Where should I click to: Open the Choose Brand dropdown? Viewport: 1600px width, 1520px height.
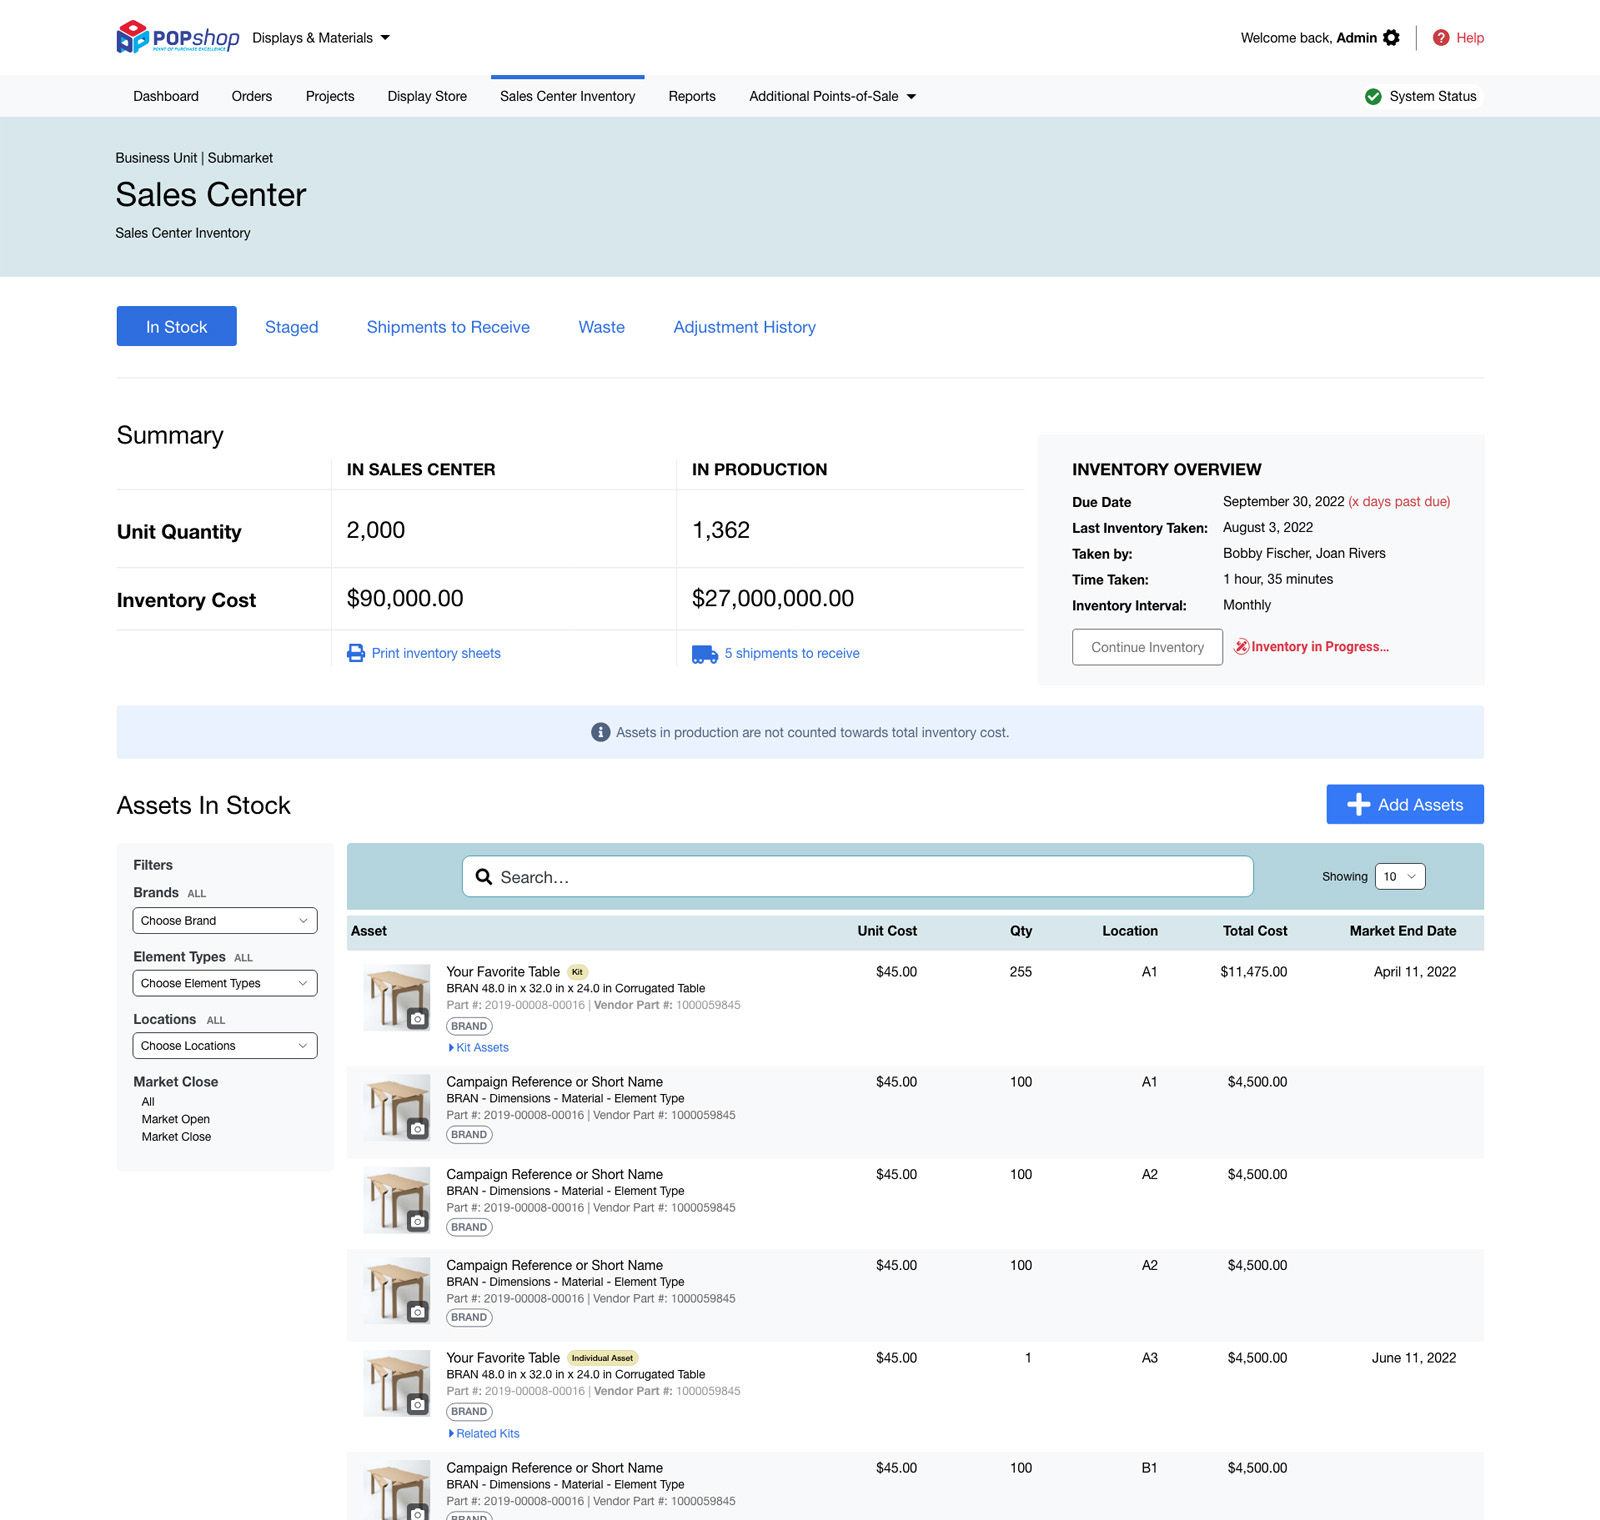pyautogui.click(x=225, y=921)
